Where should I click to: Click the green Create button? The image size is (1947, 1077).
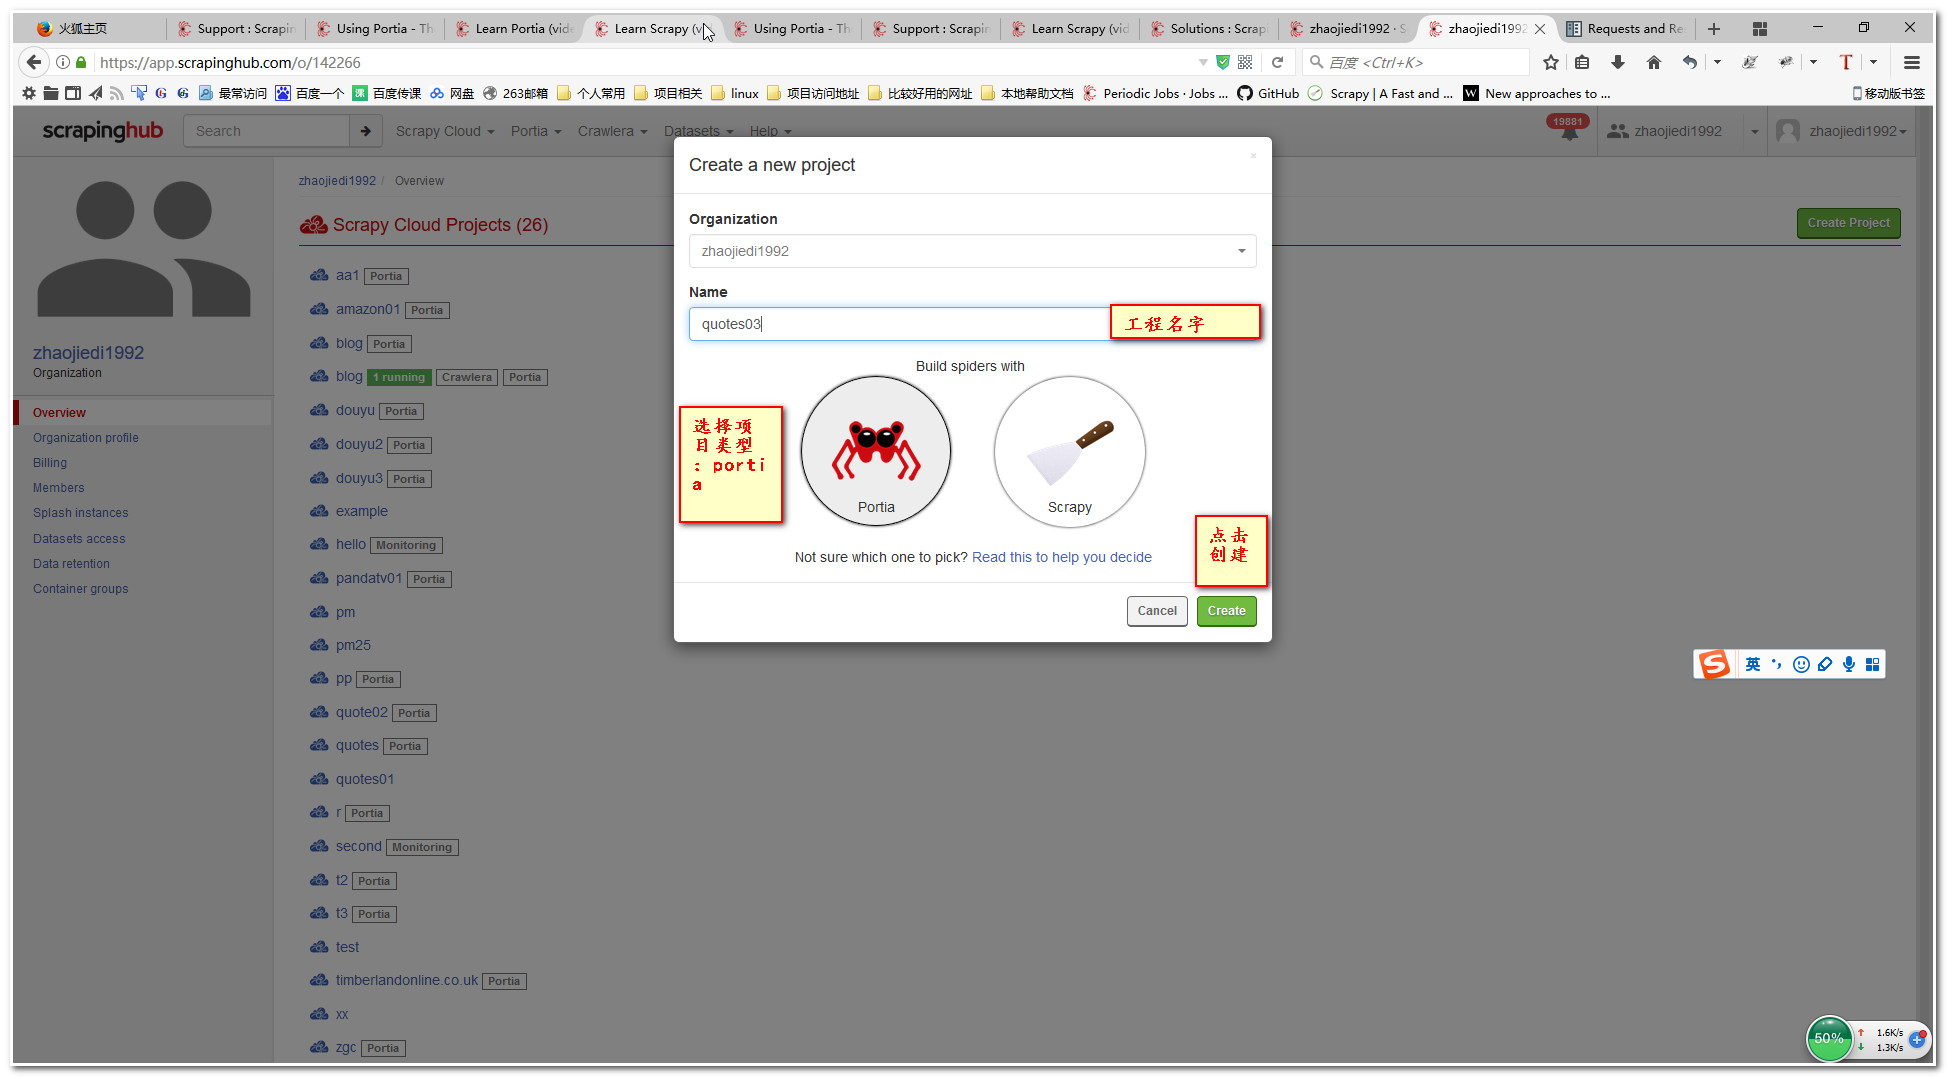tap(1226, 611)
